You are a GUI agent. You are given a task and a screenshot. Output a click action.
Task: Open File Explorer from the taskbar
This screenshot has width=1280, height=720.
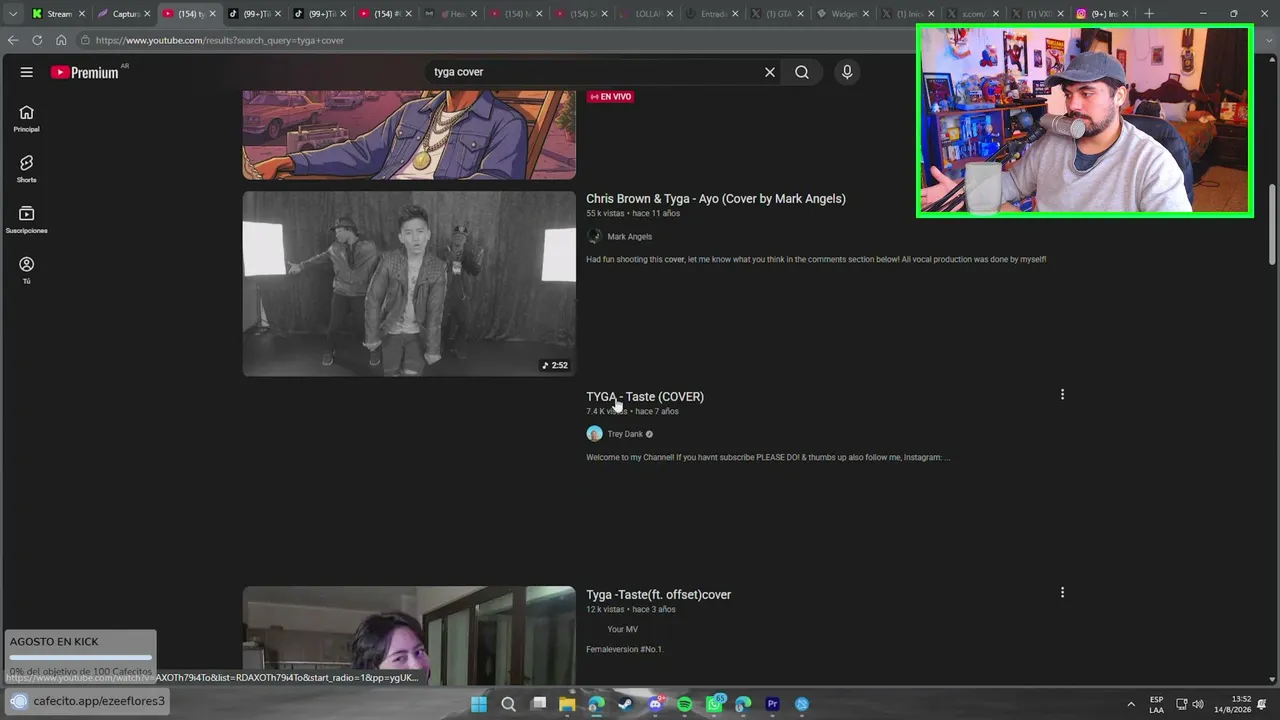[x=567, y=704]
